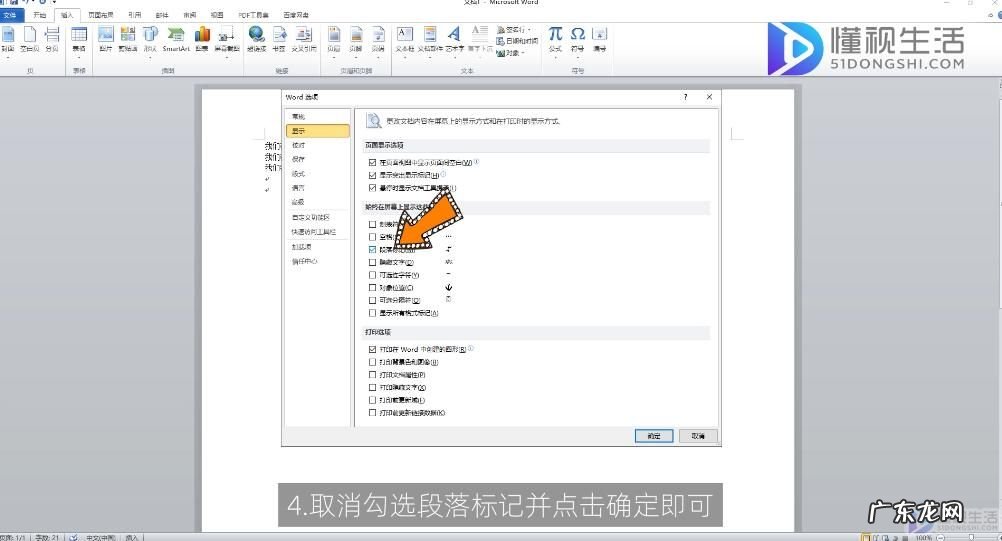Toggle 对象位置 (object anchors) checkbox
The height and width of the screenshot is (541, 1002).
[x=373, y=288]
